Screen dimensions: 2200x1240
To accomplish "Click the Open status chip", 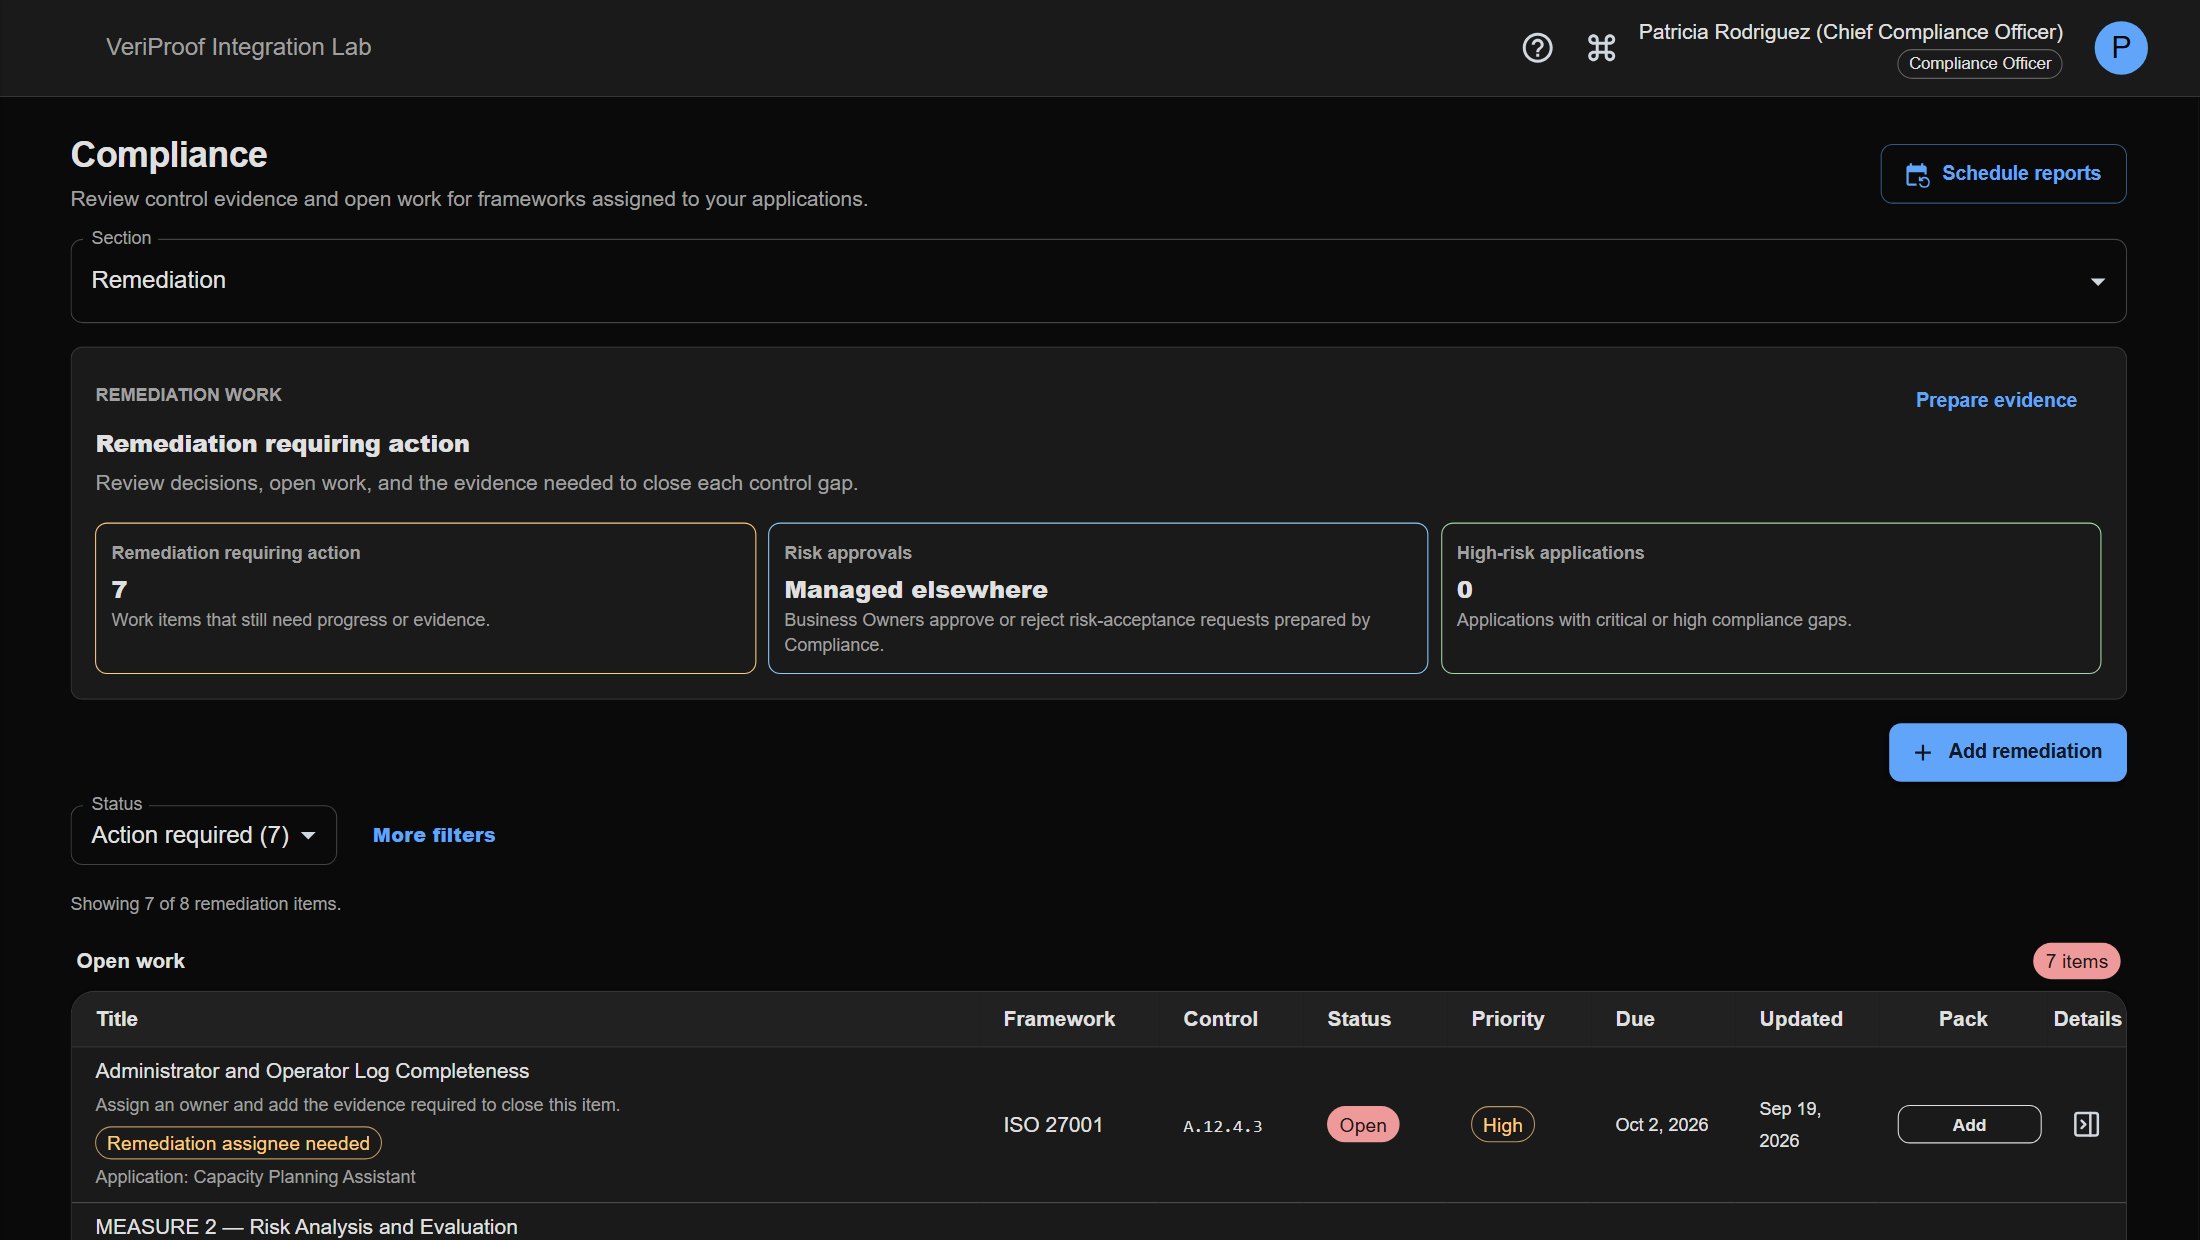I will 1362,1125.
